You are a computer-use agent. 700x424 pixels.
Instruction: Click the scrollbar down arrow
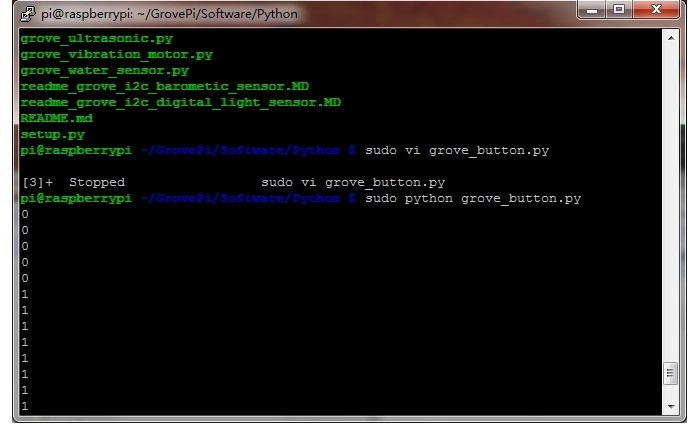pos(670,408)
